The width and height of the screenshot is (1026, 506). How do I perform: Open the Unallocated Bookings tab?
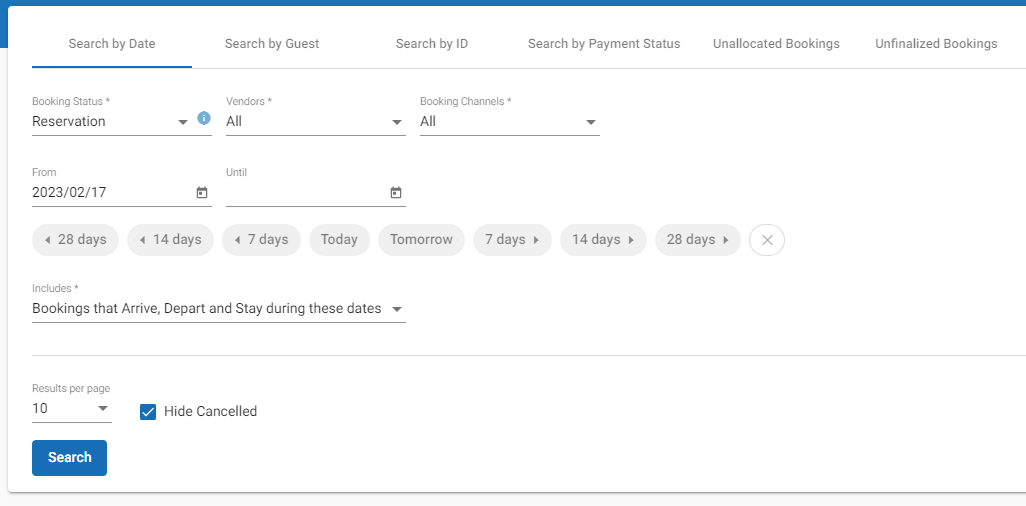pyautogui.click(x=776, y=44)
